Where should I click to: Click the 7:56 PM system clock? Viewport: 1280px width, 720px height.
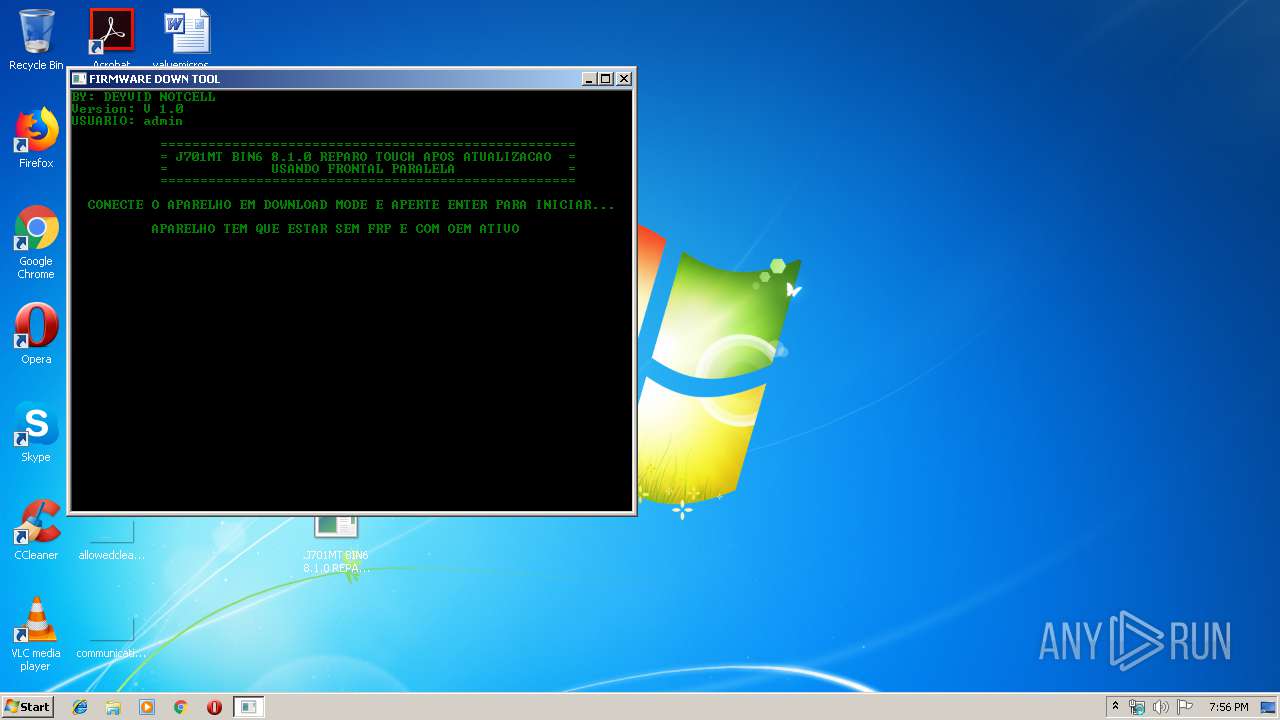point(1228,707)
